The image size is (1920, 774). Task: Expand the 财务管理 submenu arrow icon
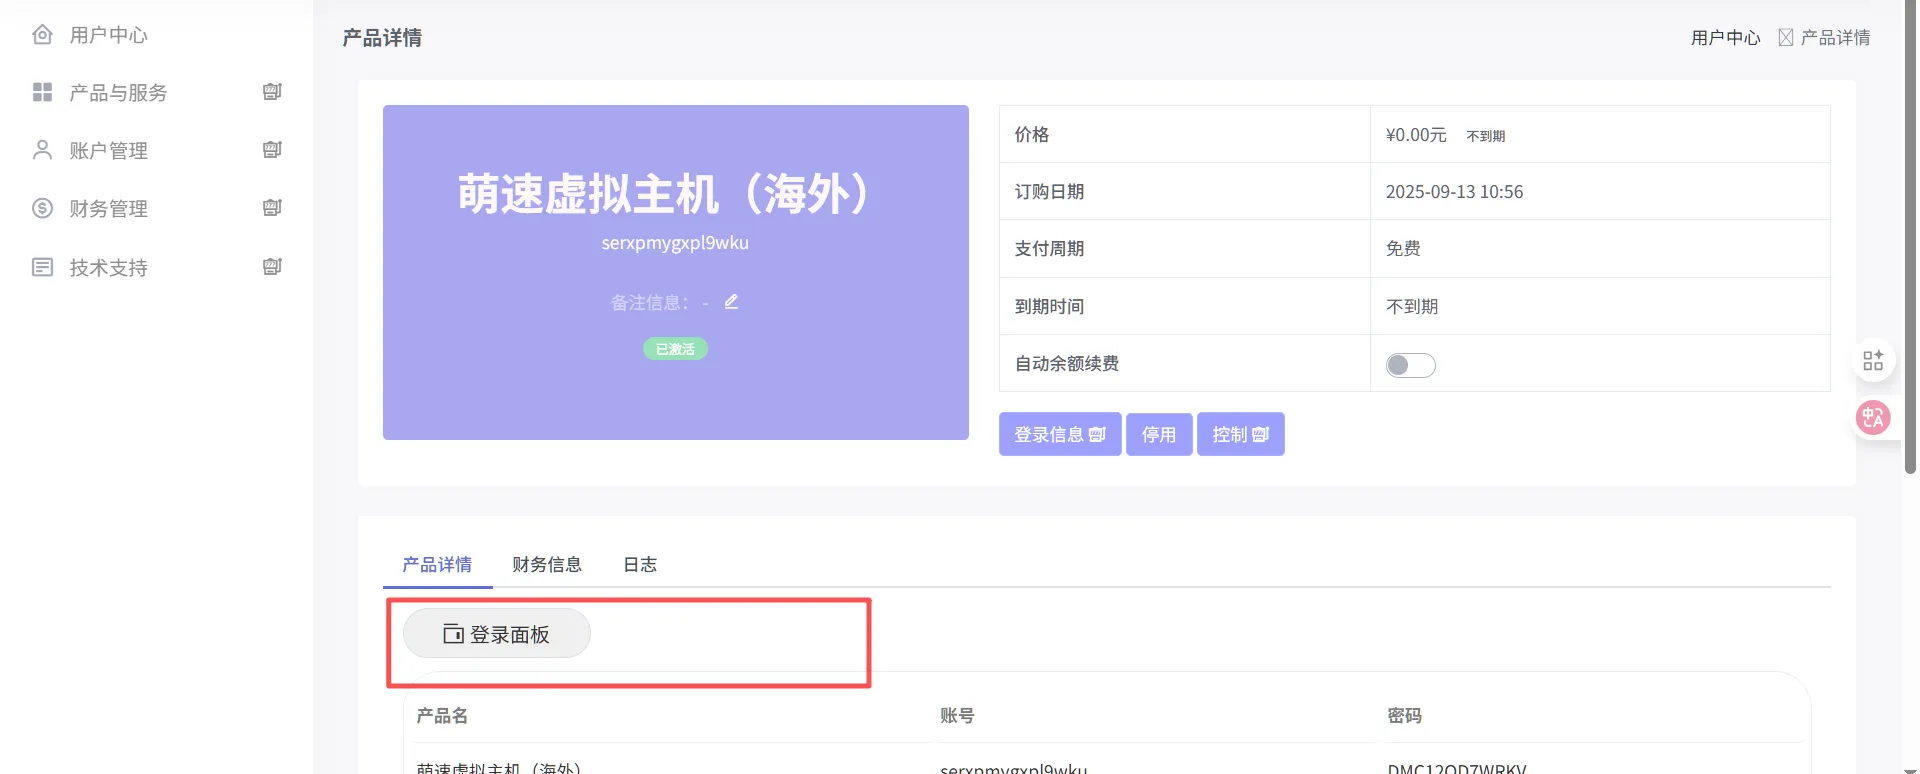[272, 208]
